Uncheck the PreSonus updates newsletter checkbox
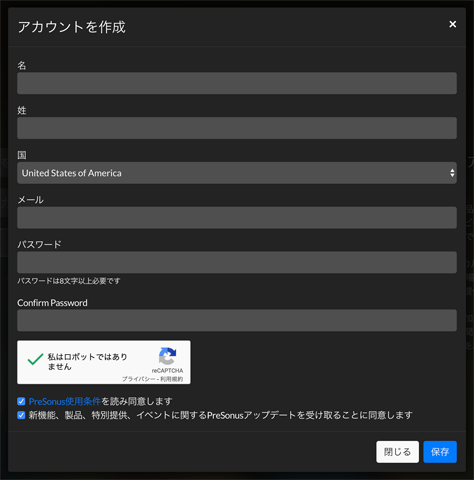Screen dimensions: 474x480 click(x=21, y=415)
